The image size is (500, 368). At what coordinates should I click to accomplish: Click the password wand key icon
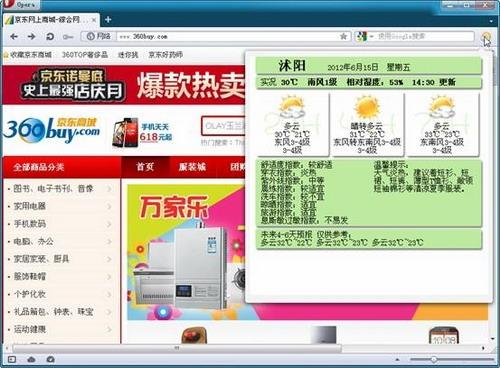click(68, 37)
